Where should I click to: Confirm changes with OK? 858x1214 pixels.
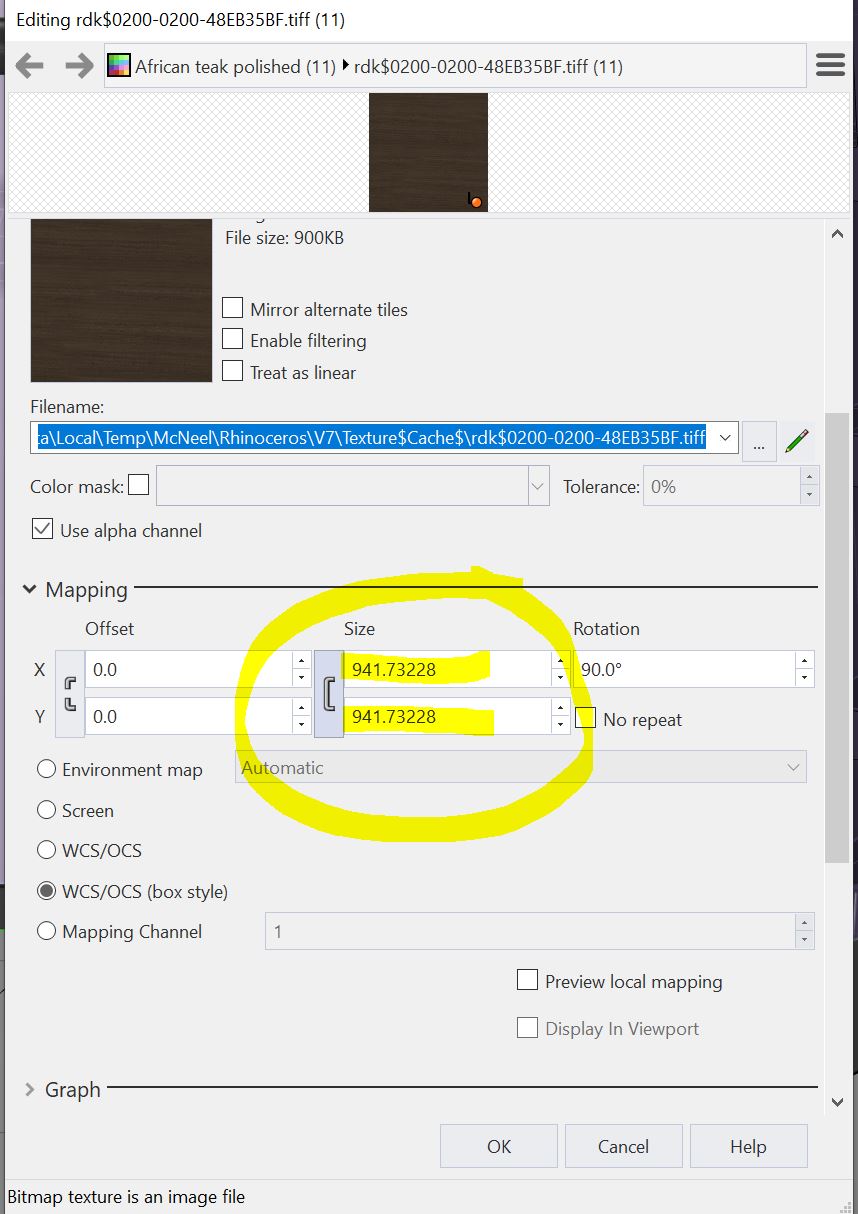498,1146
